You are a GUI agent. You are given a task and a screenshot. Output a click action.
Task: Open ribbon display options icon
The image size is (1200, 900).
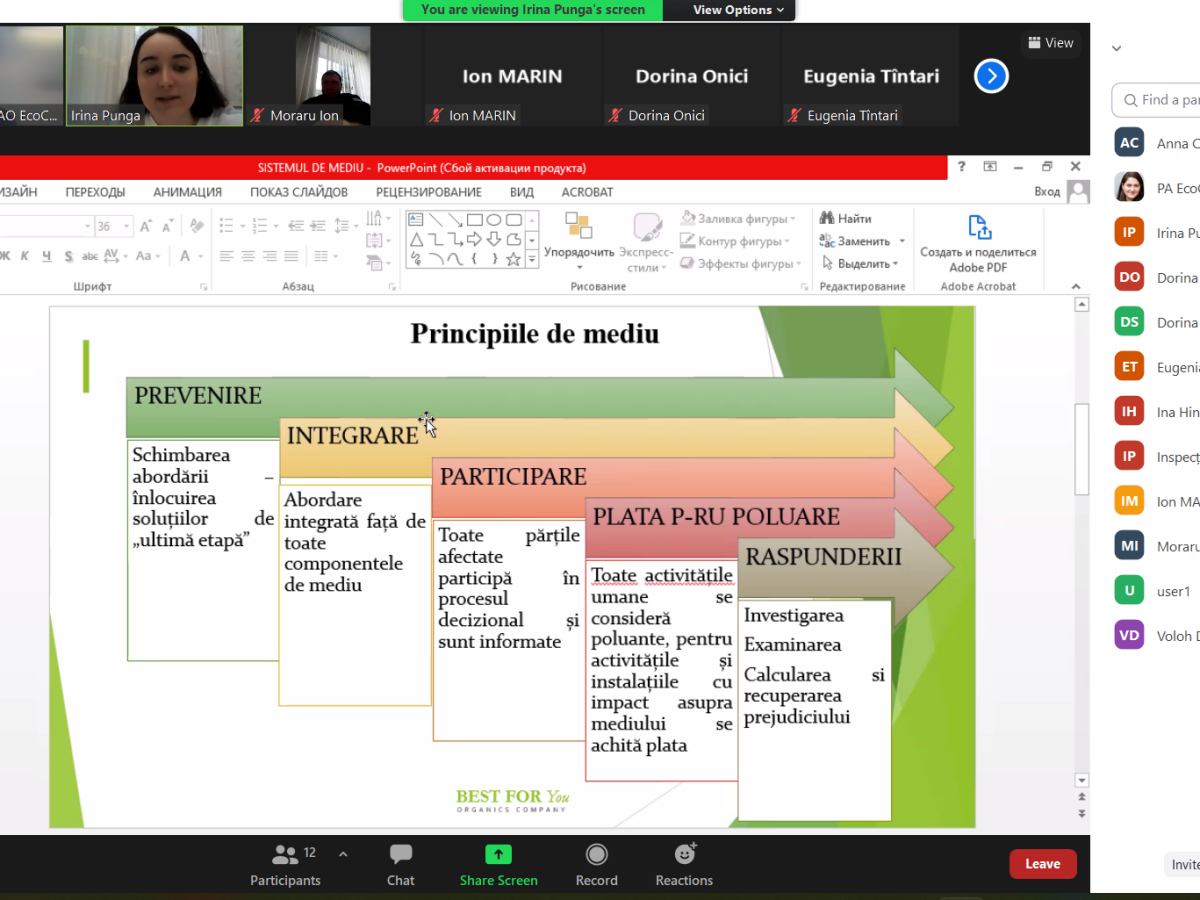coord(990,167)
